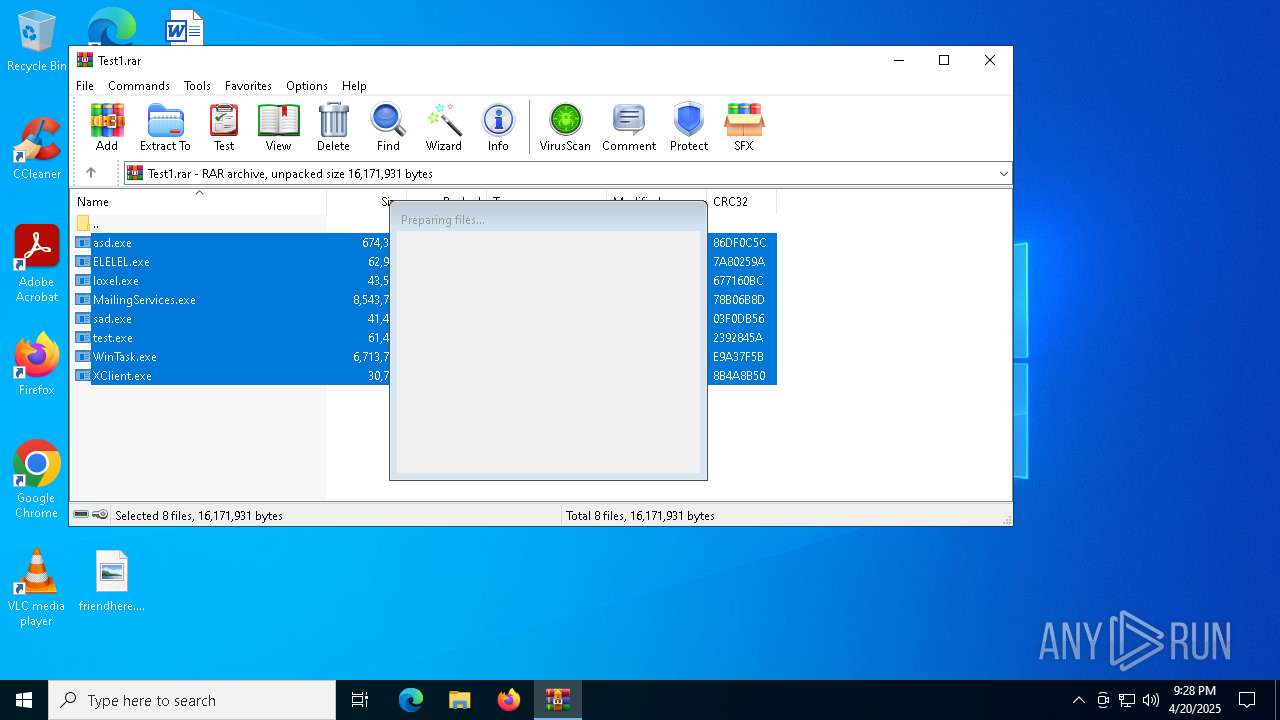Open the notification center
1280x720 pixels.
tap(1247, 700)
